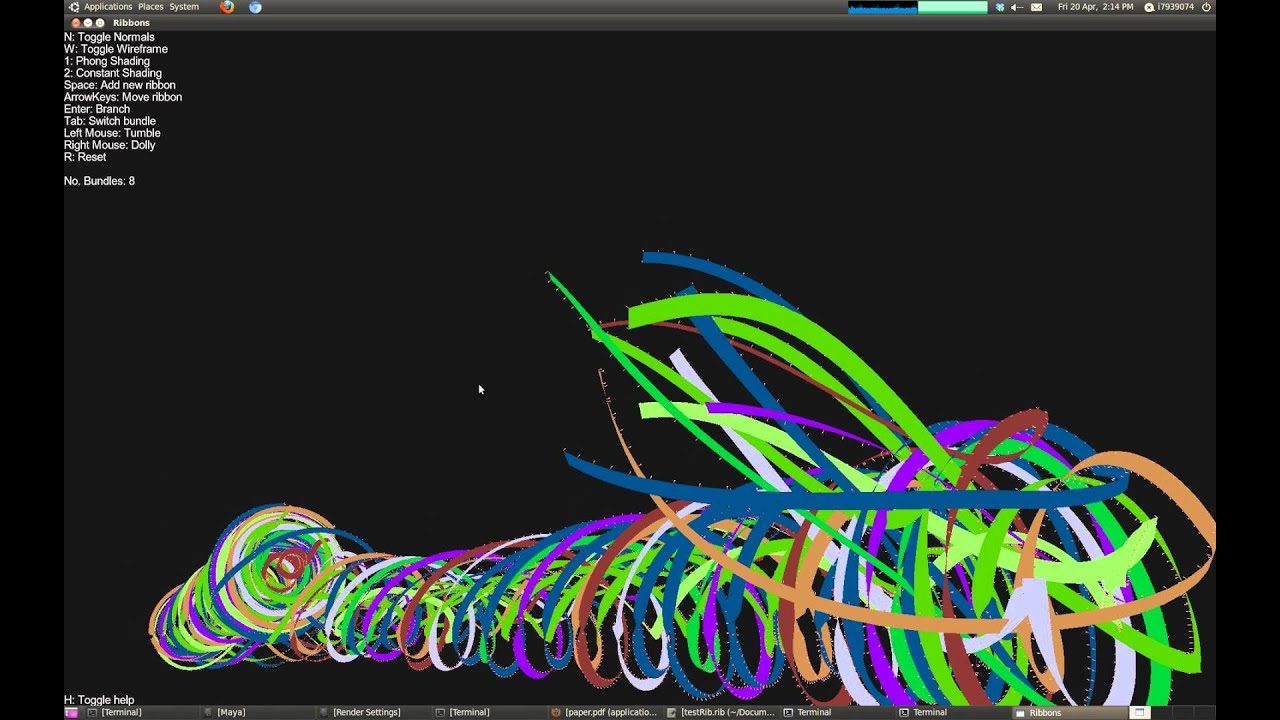Click the 'H: Toggle help' text

coord(99,700)
